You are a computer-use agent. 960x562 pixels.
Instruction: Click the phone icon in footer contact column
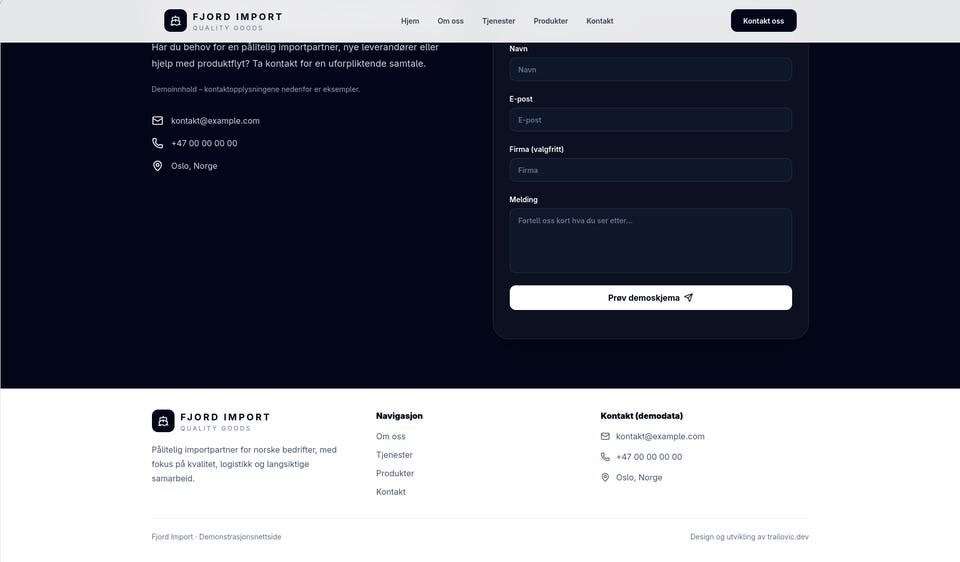coord(605,457)
